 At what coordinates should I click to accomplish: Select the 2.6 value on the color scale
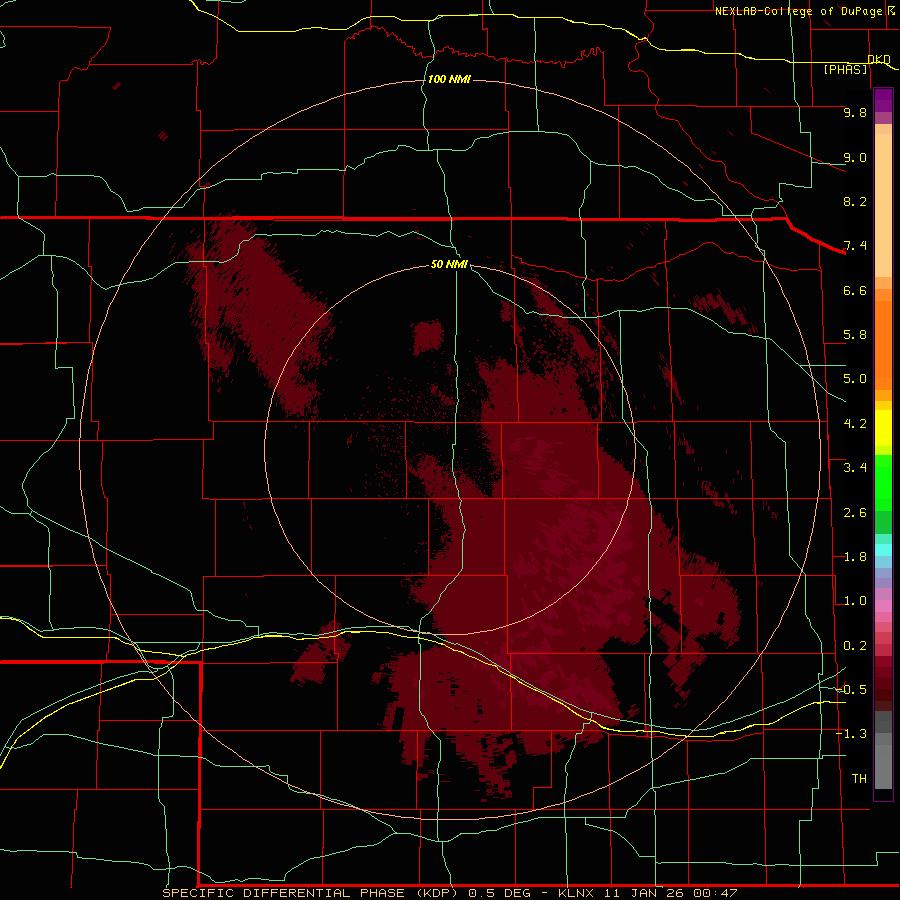(855, 513)
